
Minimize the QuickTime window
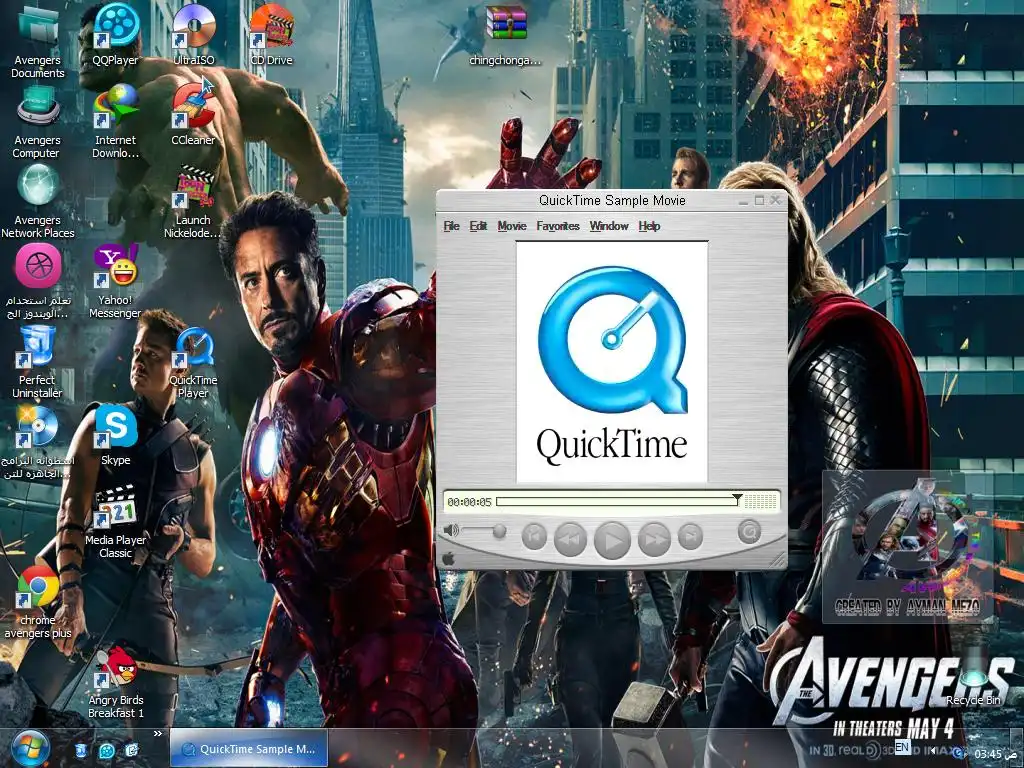click(743, 201)
